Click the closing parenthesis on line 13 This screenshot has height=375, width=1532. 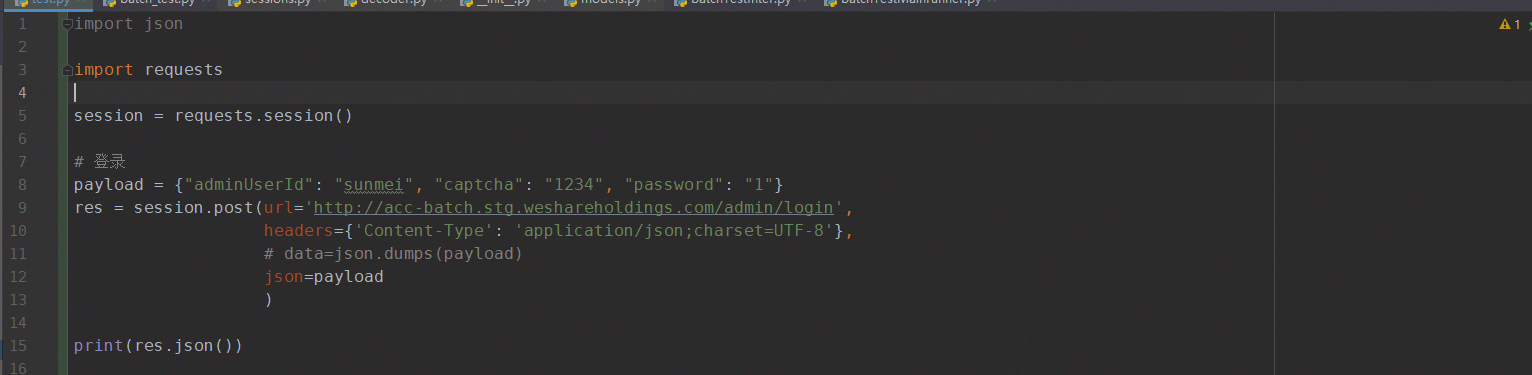point(268,300)
